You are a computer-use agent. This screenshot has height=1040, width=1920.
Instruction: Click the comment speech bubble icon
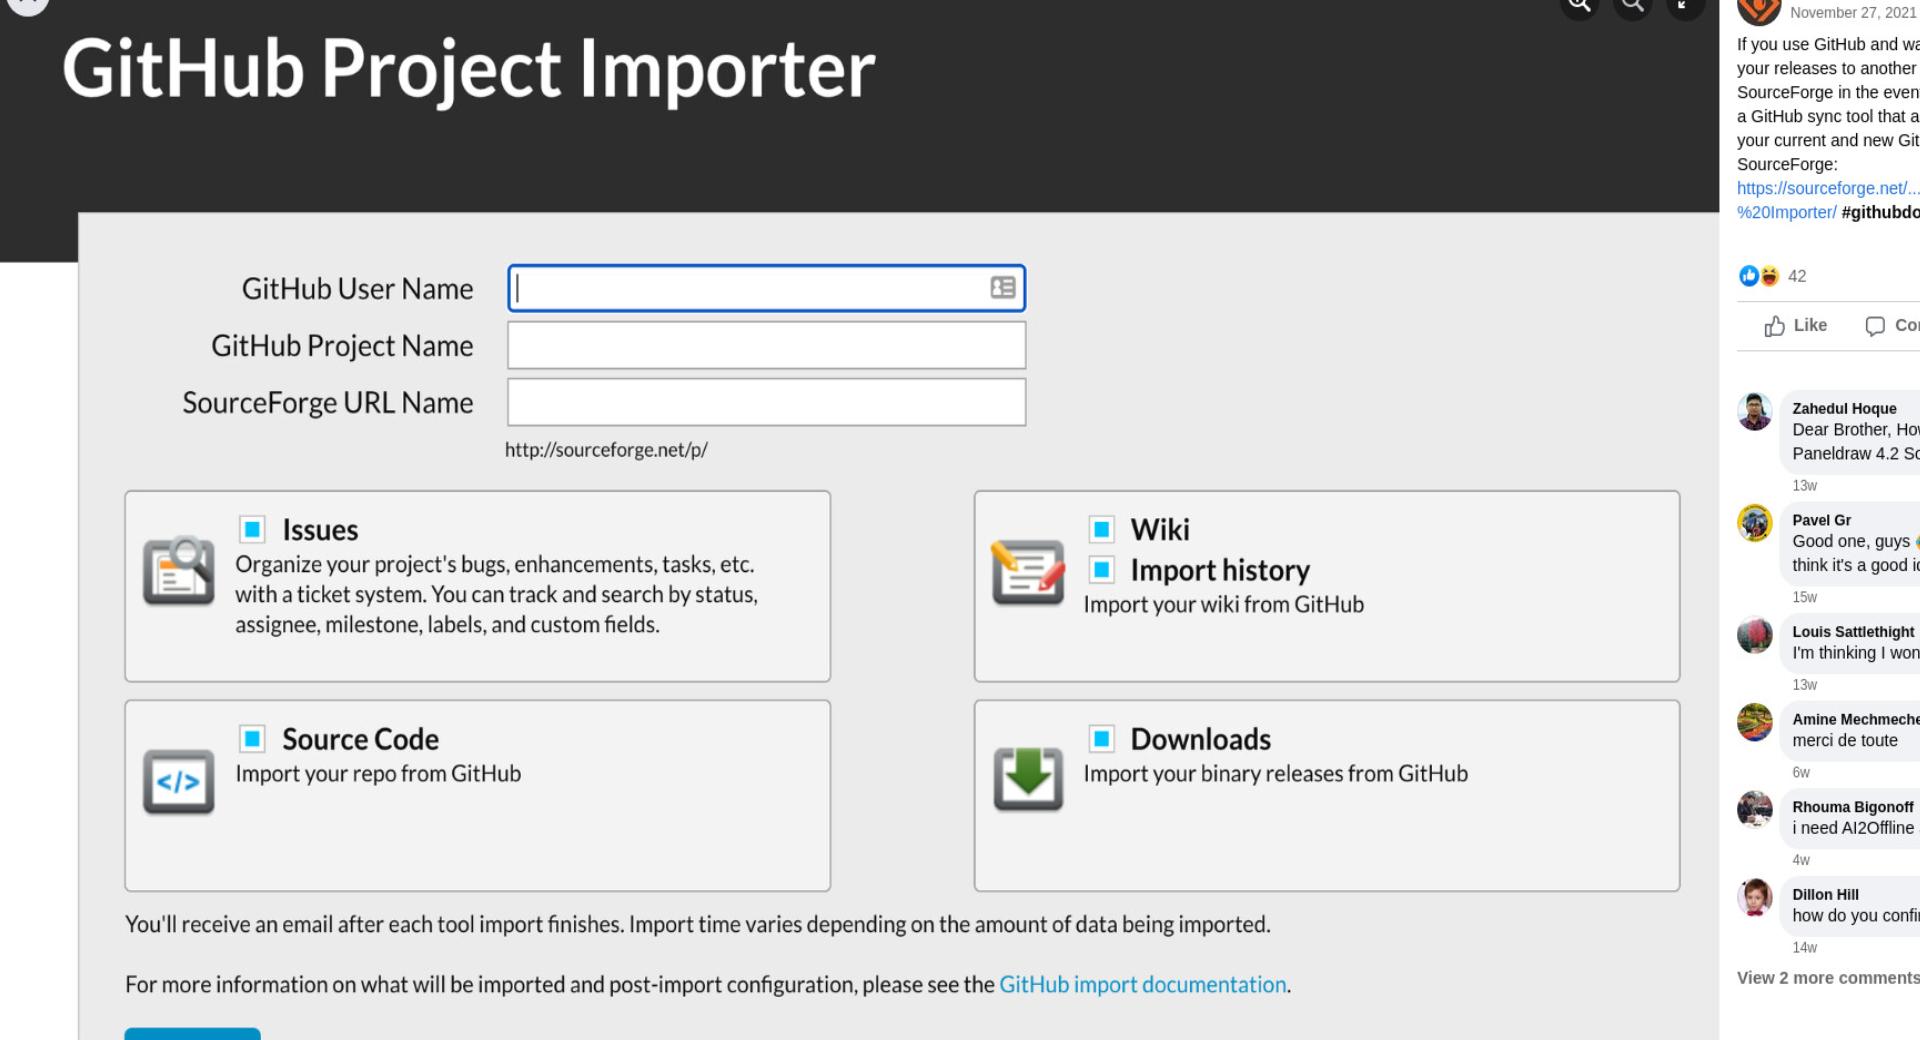click(x=1875, y=326)
